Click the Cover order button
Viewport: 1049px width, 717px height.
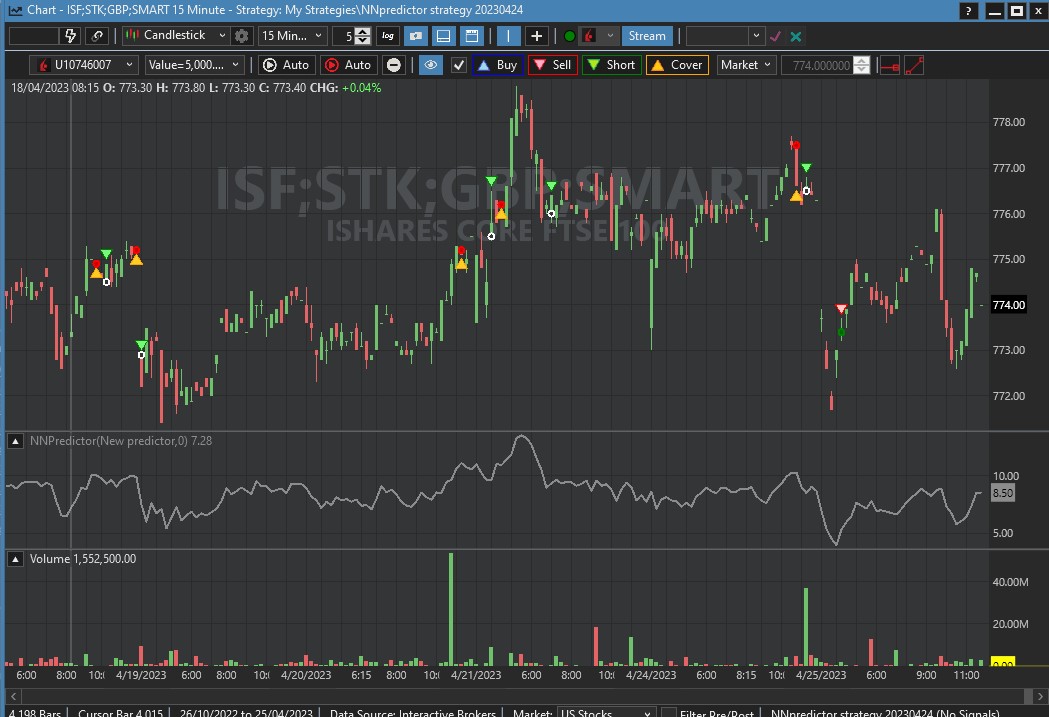[x=676, y=65]
